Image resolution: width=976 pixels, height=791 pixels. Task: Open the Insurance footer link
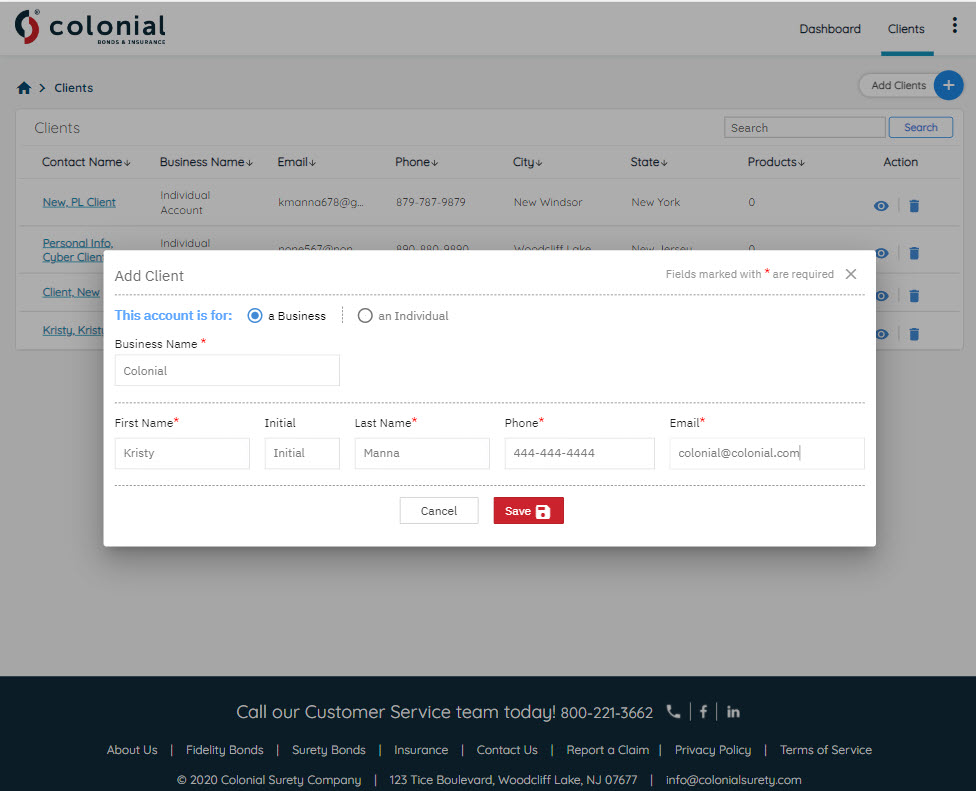point(421,750)
